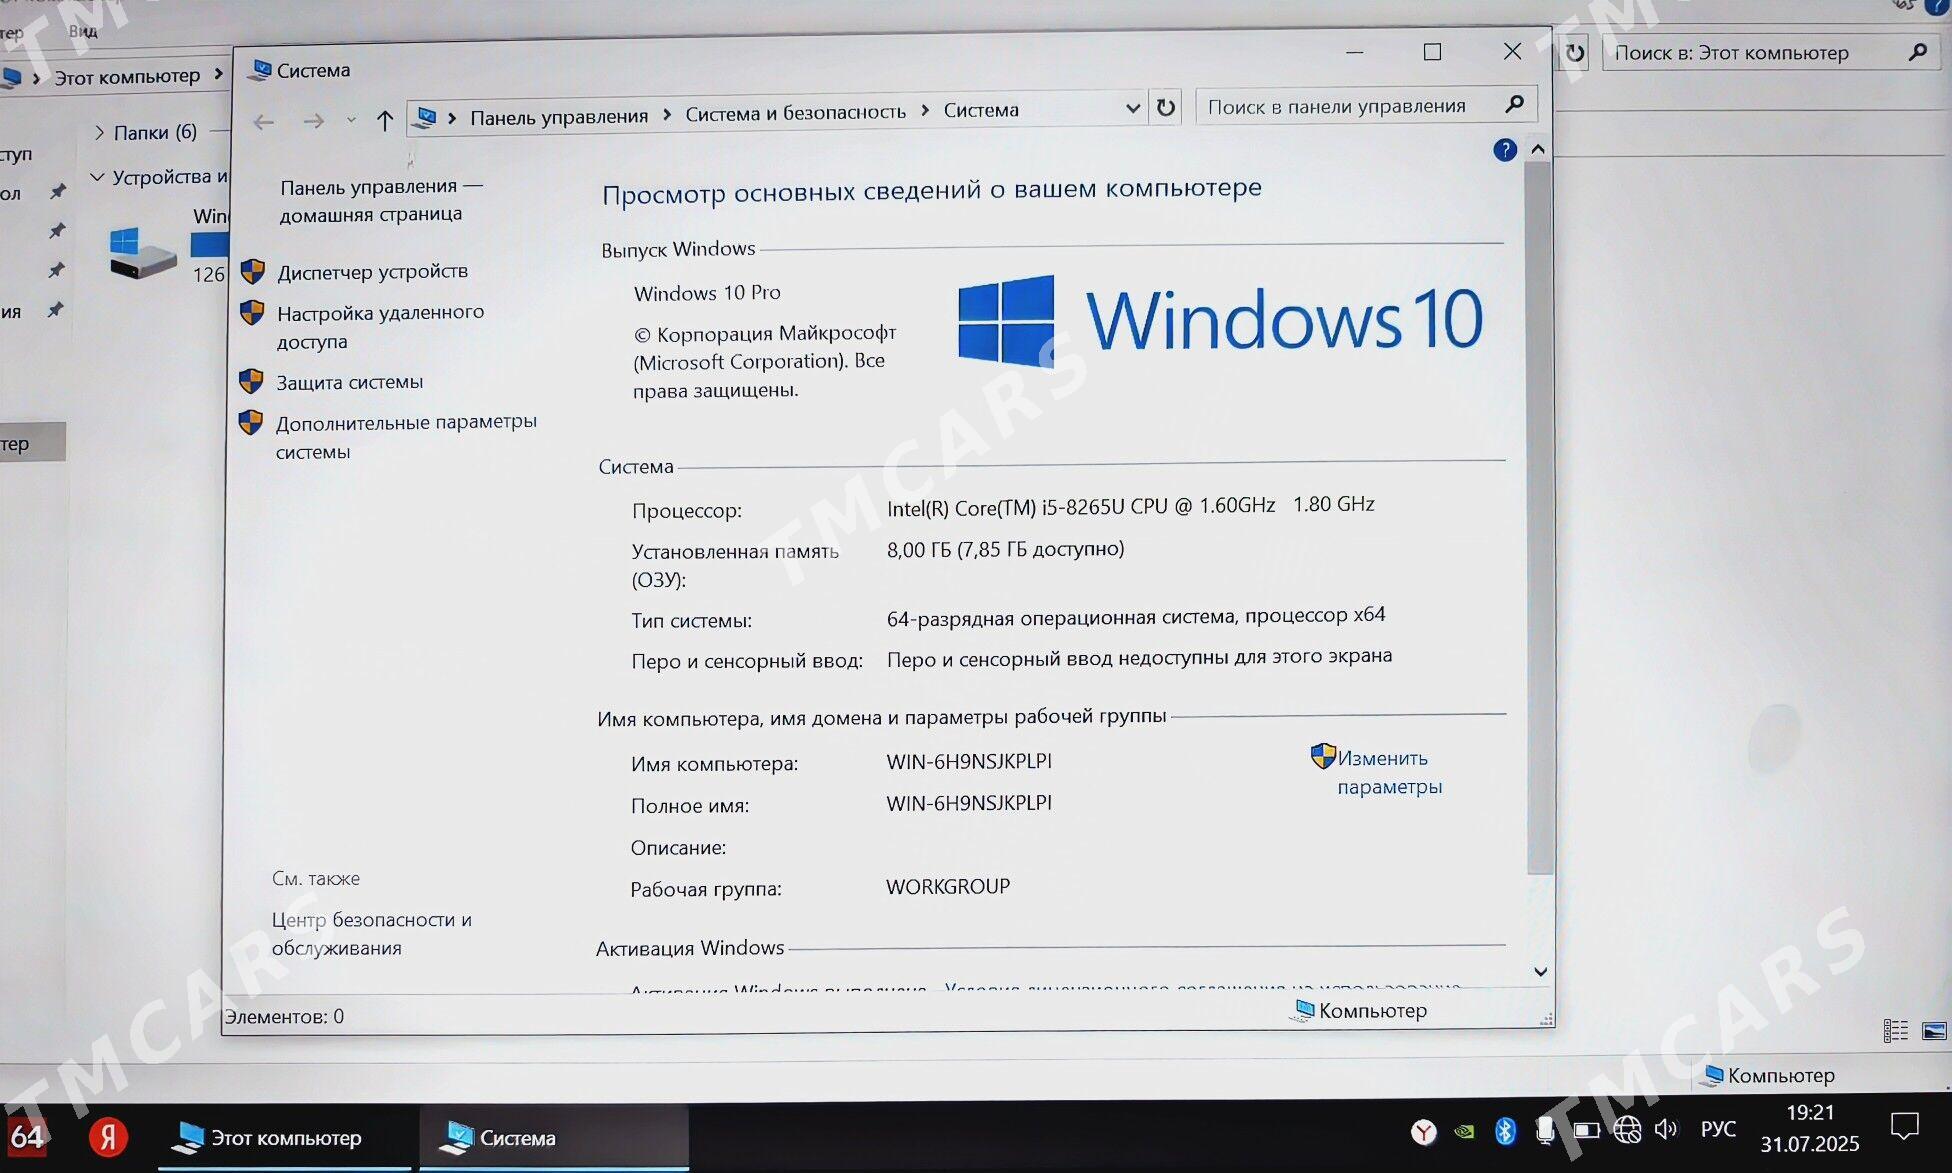
Task: Click the 'Поиск в: Этот компьютер' search box
Action: coord(1771,52)
